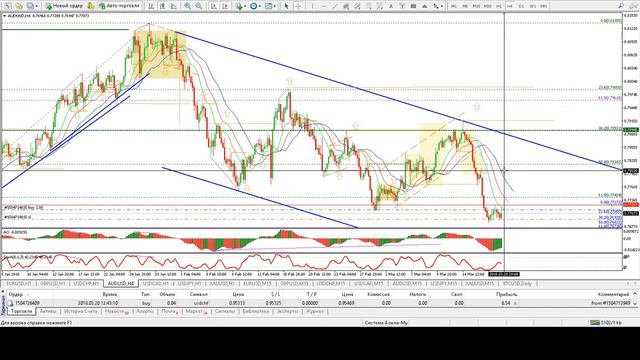Open the GBPUSD,H1 chart tab
640x360 pixels.
pos(53,283)
